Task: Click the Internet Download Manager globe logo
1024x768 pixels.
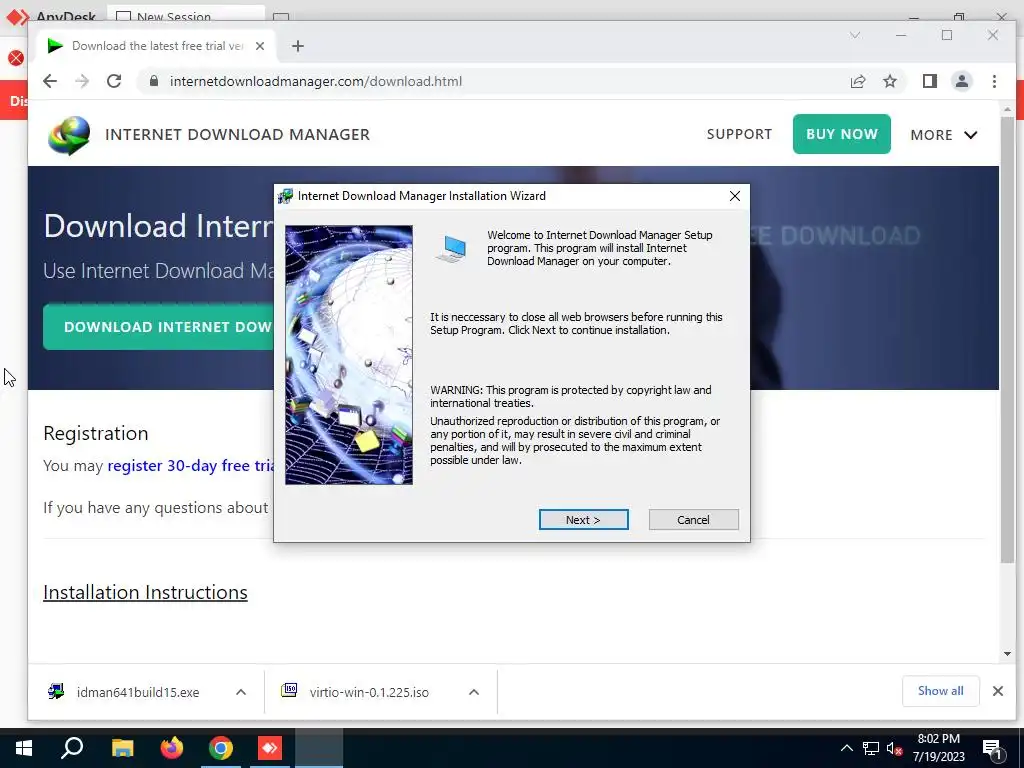Action: pos(69,135)
